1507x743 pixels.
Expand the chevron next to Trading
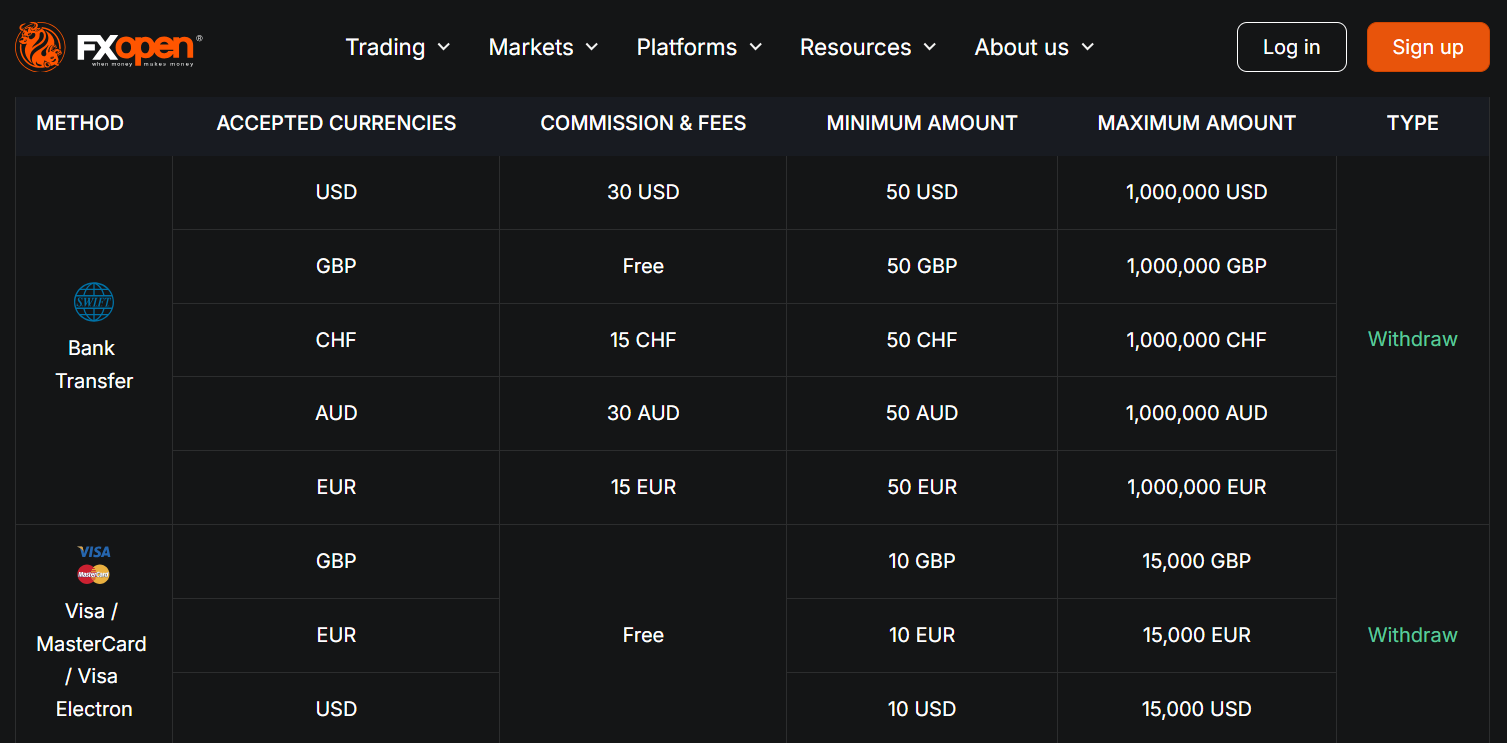pos(444,47)
